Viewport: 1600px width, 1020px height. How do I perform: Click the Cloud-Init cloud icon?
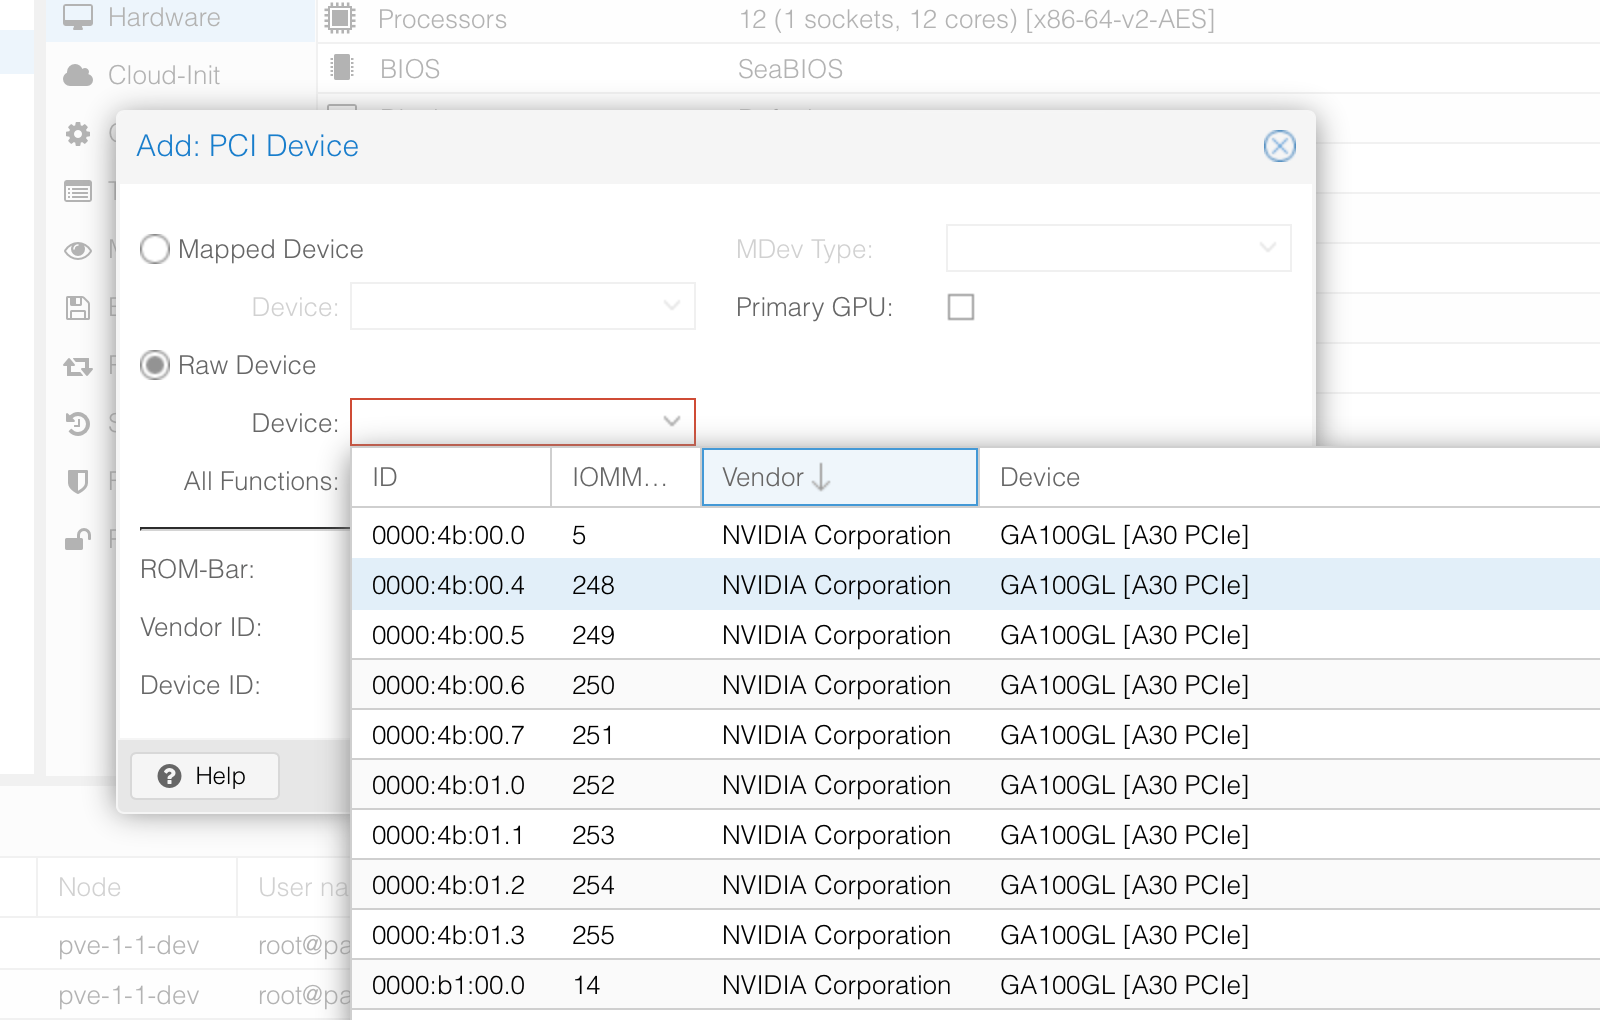pos(78,75)
